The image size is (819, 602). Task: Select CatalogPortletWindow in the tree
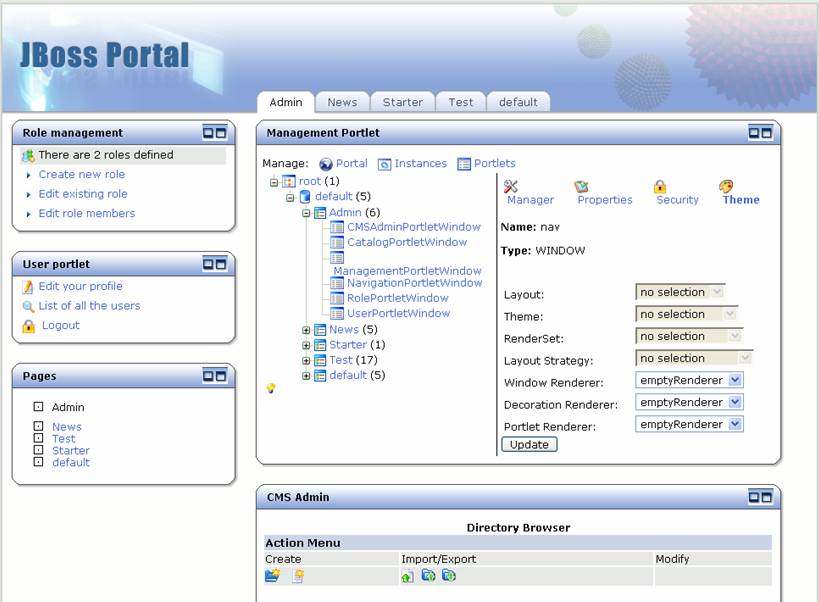[x=407, y=242]
